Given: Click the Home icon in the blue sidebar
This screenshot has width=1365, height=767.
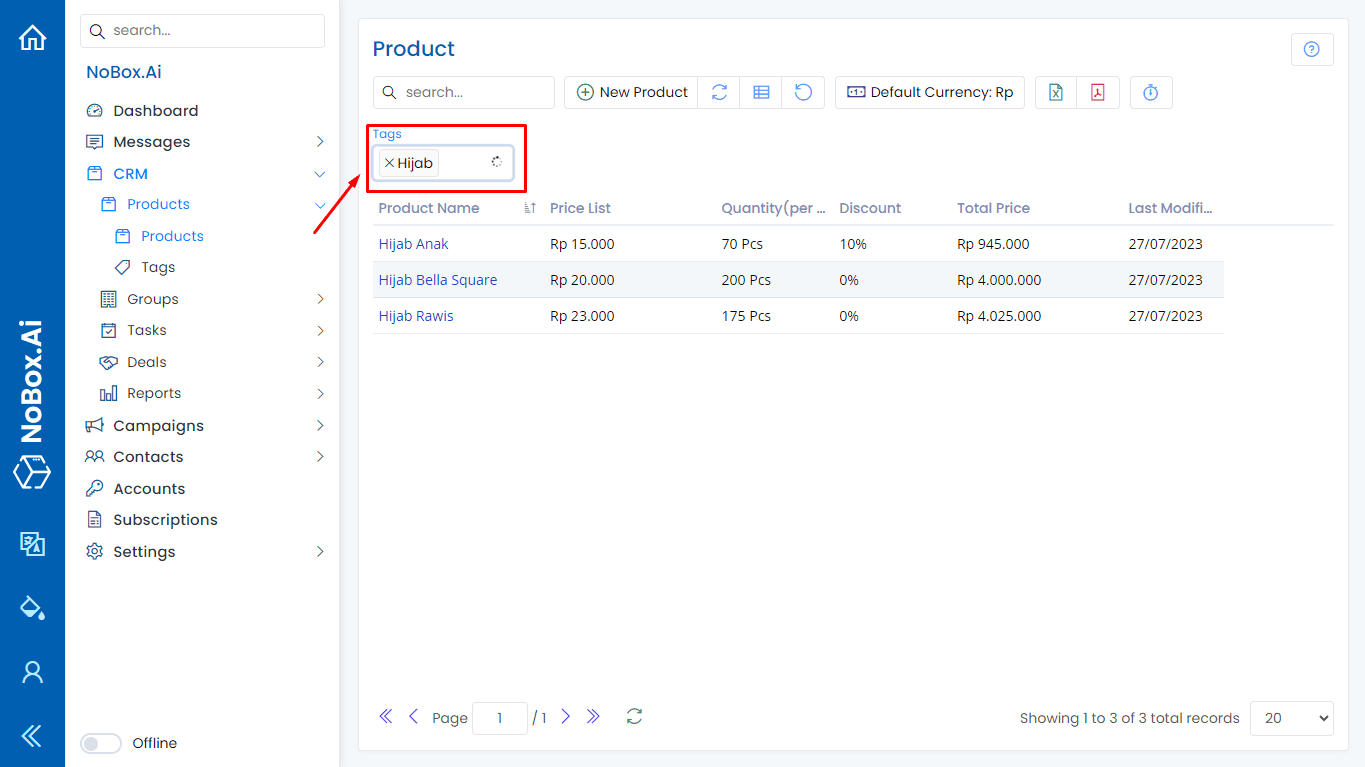Looking at the screenshot, I should click(x=32, y=37).
